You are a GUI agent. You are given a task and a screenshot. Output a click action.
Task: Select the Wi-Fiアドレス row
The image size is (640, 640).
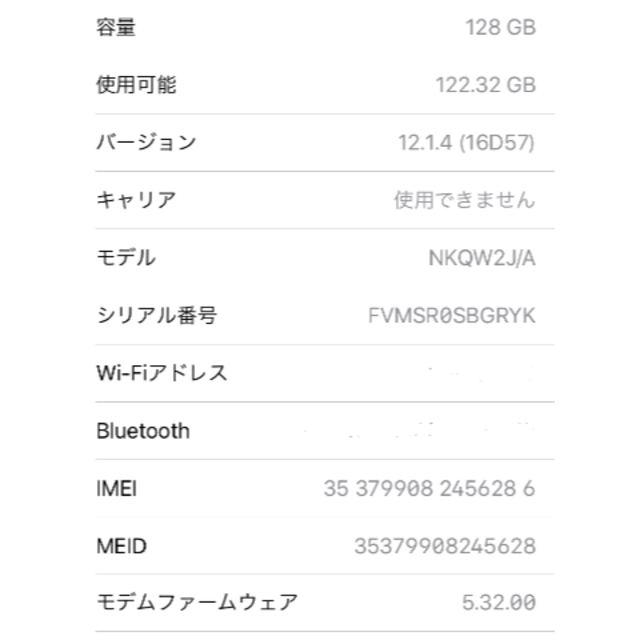[x=325, y=373]
